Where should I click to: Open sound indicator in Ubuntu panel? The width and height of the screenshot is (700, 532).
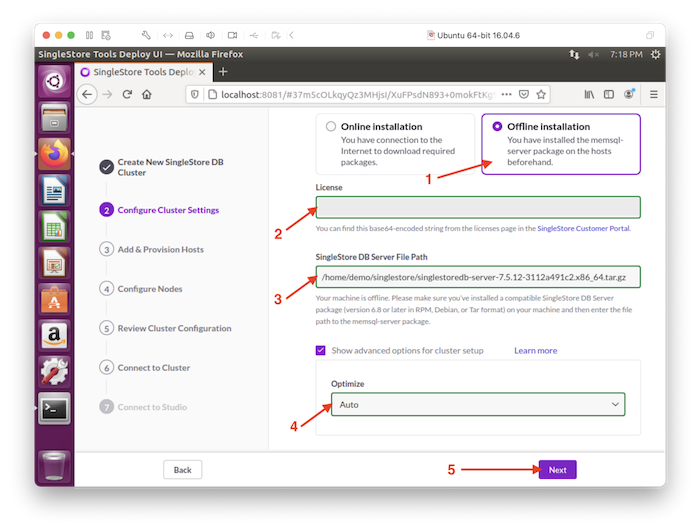point(593,54)
